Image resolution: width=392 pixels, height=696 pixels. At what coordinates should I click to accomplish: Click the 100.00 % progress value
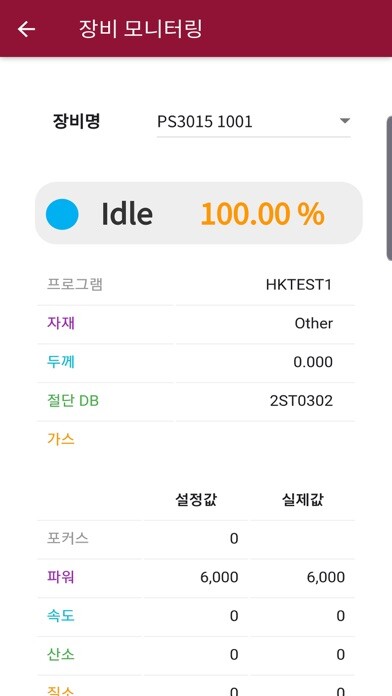pos(263,214)
